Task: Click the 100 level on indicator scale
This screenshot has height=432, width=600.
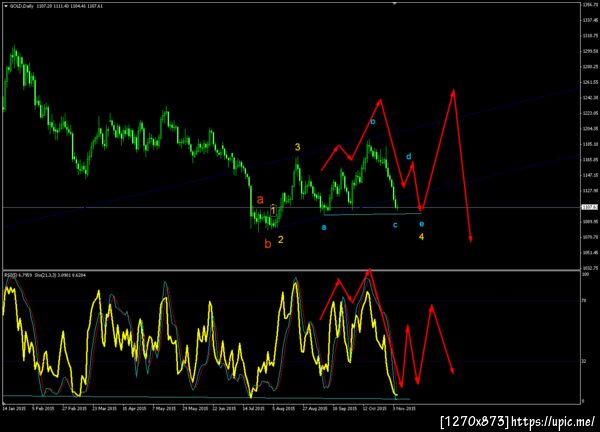Action: 585,274
